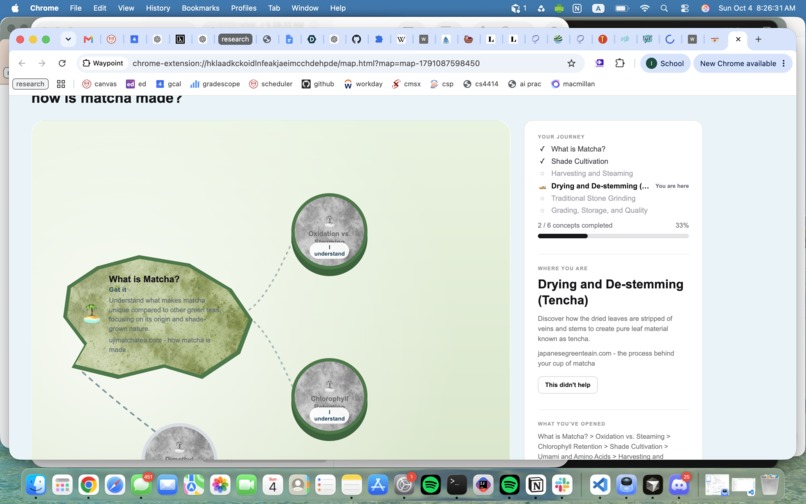
Task: Open the macmillan bookmark
Action: point(573,84)
